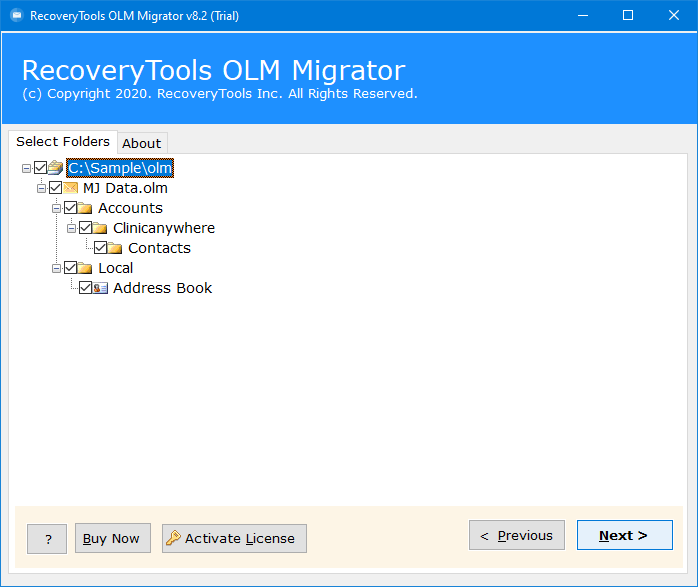698x587 pixels.
Task: Collapse the MJ Data.olm node
Action: [41, 188]
